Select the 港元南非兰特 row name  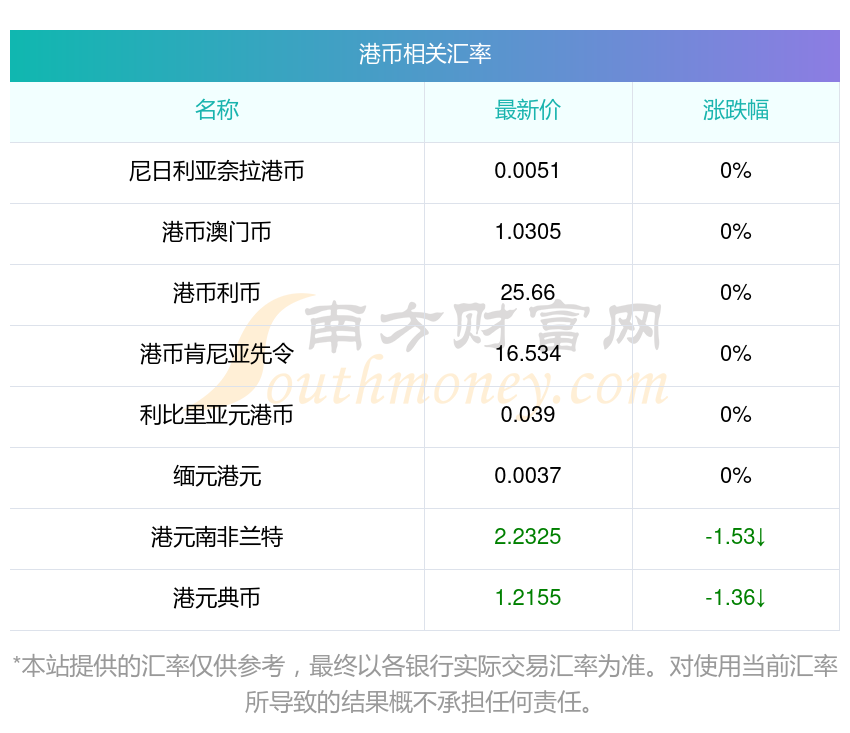[x=217, y=537]
